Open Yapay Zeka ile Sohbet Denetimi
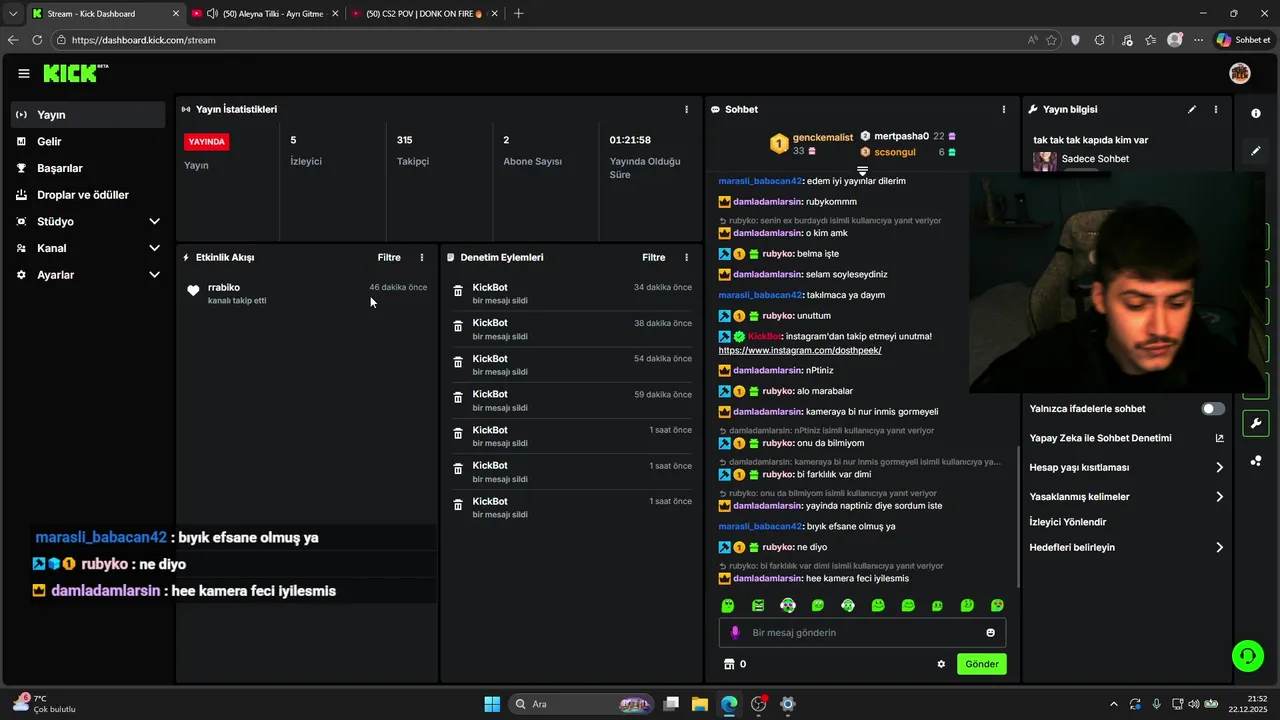Image resolution: width=1280 pixels, height=720 pixels. tap(1127, 438)
